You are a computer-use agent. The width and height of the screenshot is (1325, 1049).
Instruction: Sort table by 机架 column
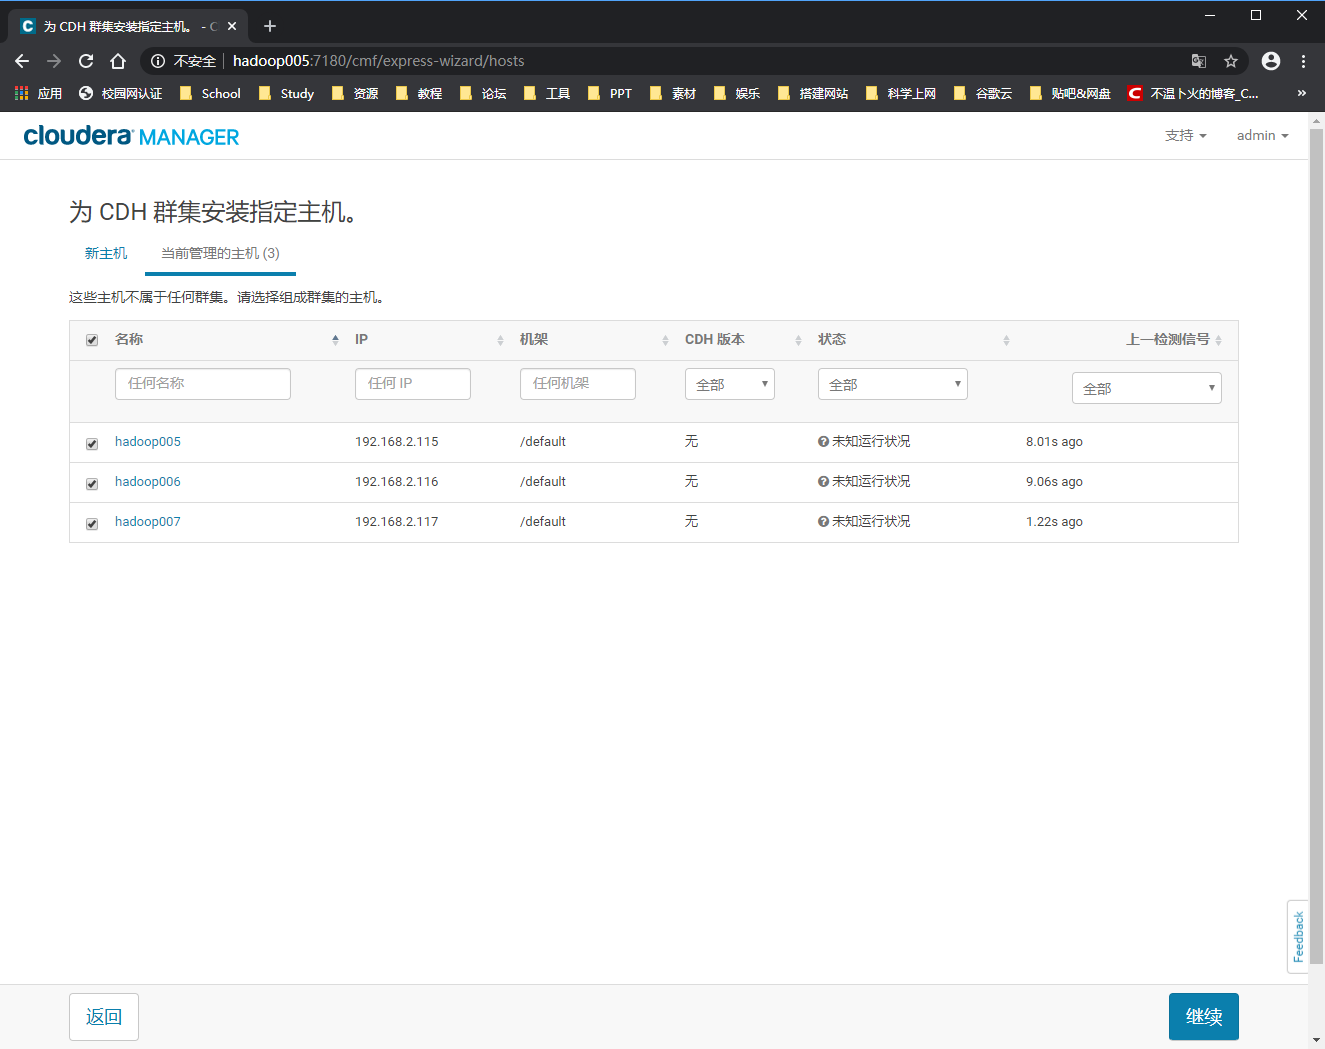(x=595, y=340)
